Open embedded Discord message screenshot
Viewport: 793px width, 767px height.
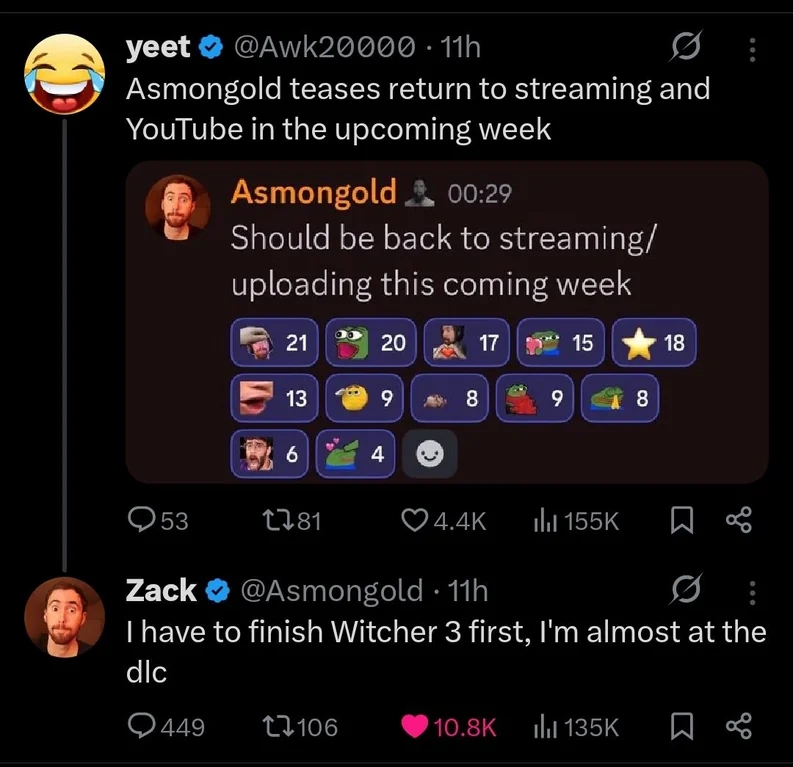tap(447, 322)
